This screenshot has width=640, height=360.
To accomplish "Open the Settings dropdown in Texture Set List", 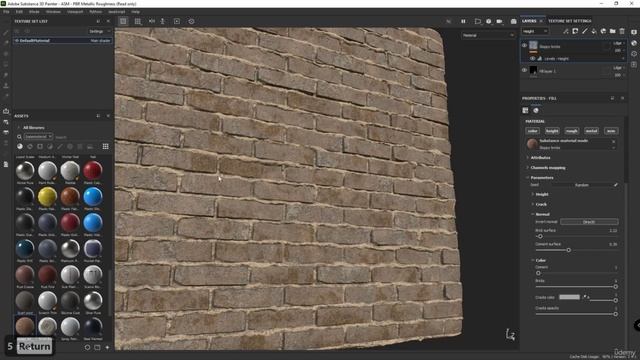I will click(x=99, y=31).
